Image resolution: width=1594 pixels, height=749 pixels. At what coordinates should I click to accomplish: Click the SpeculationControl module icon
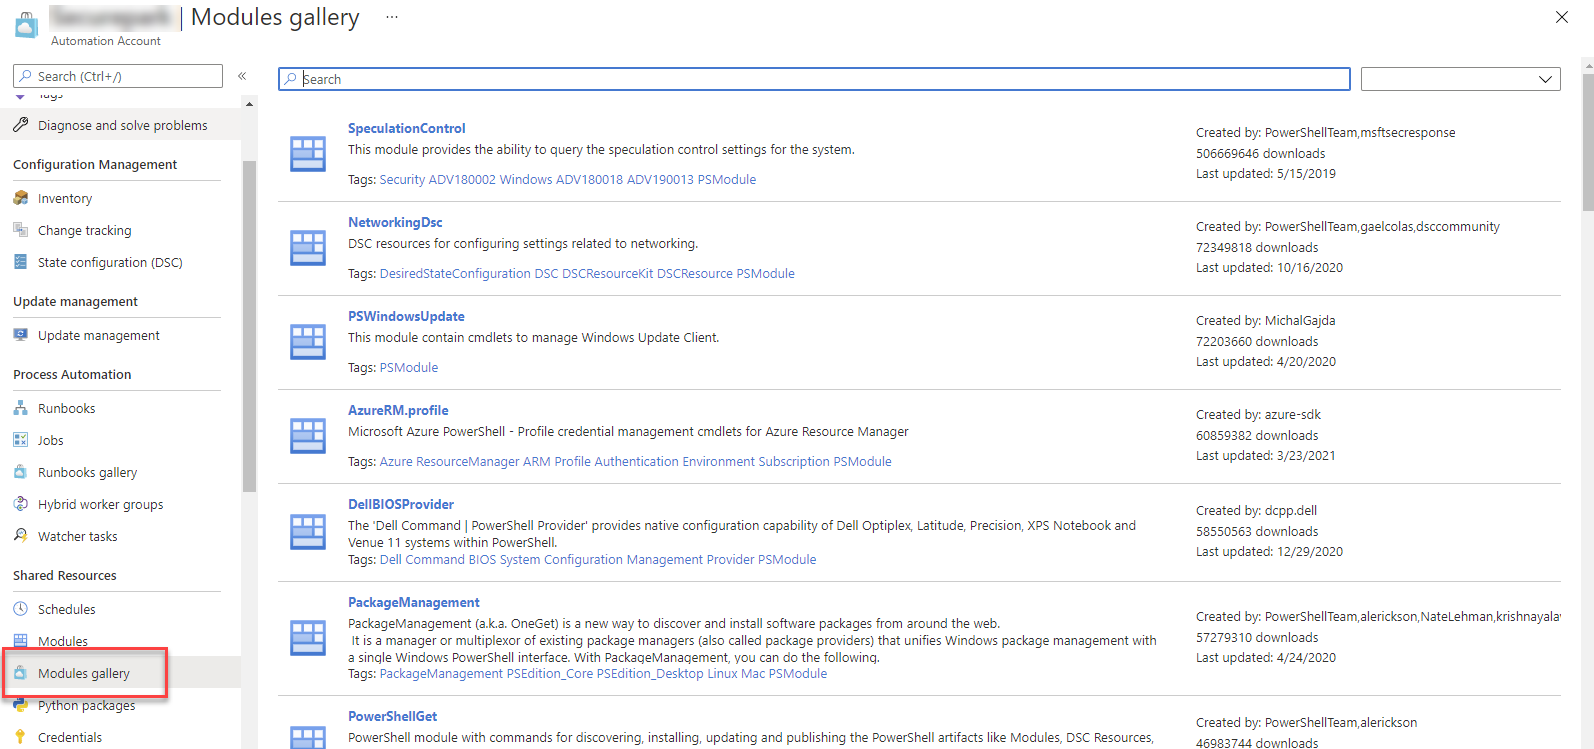click(308, 154)
